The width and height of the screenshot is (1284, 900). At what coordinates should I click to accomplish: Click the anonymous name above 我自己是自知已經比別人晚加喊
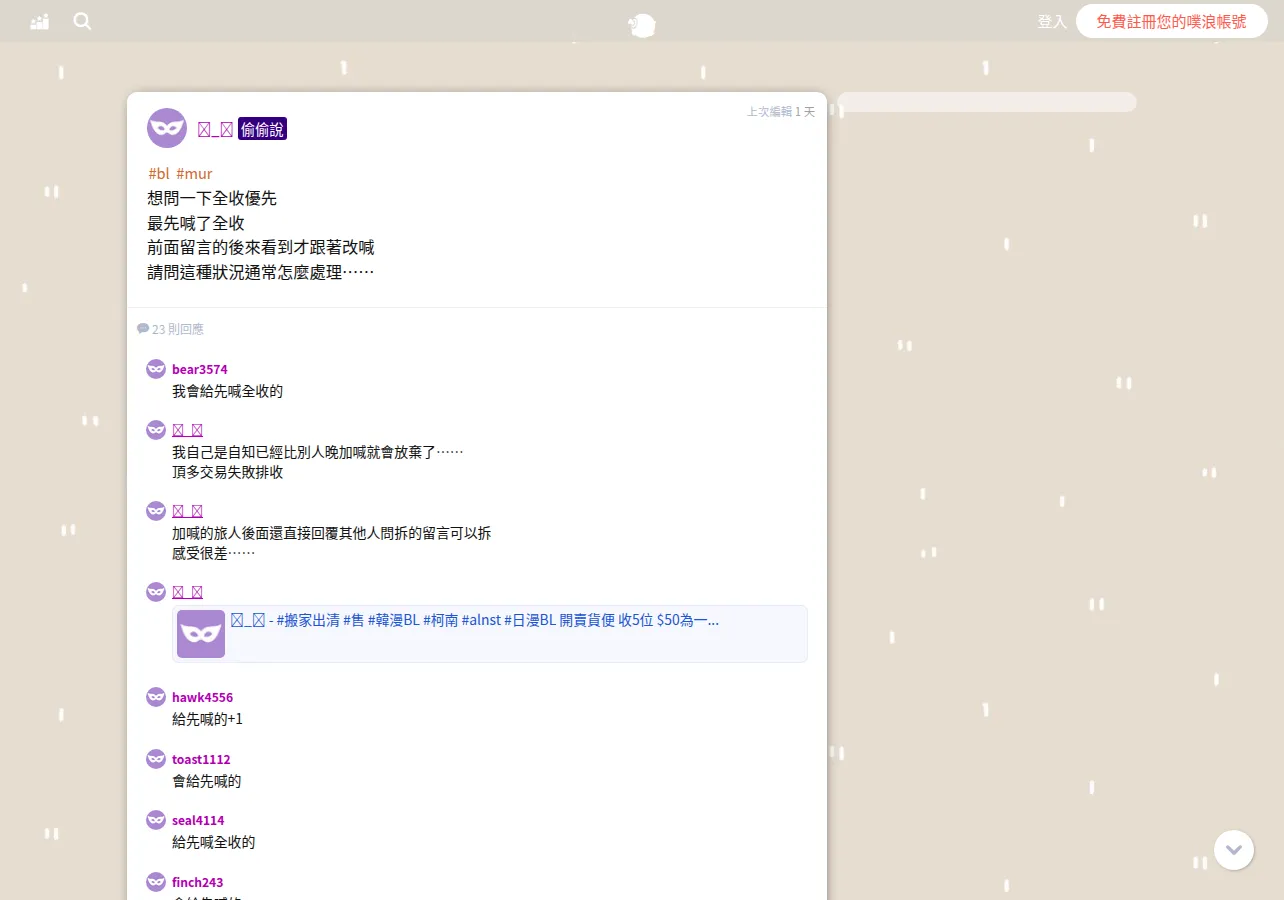tap(188, 430)
